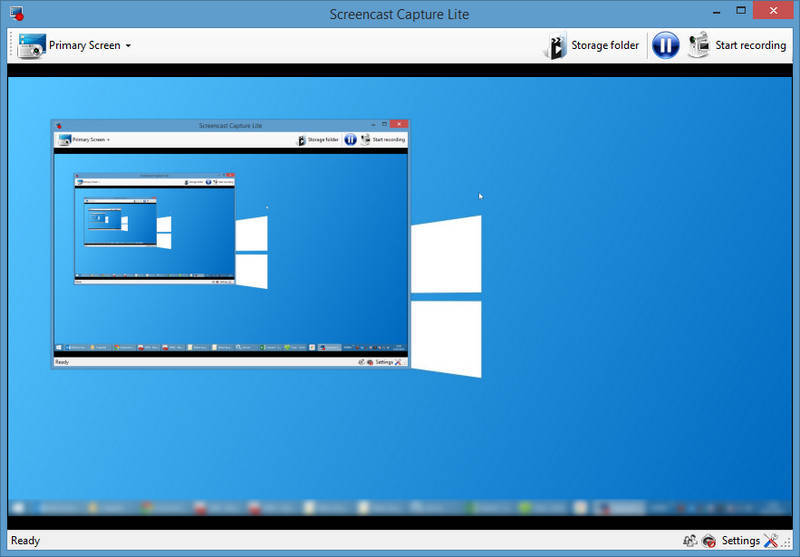This screenshot has height=557, width=800.
Task: Open the Primary Screen source dropdown
Action: [x=74, y=45]
